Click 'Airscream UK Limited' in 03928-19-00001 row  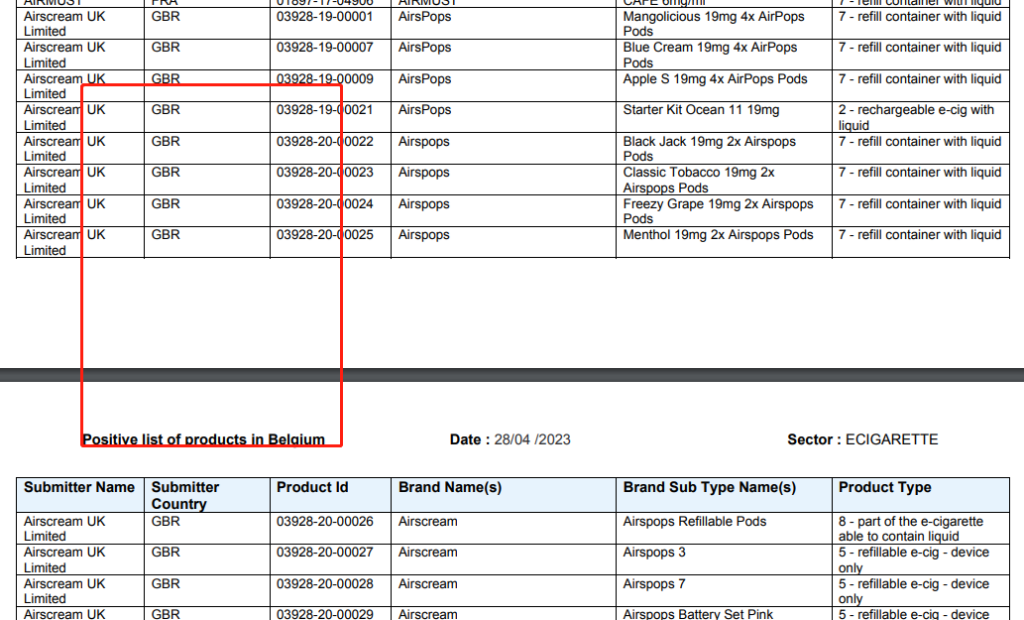pos(64,24)
